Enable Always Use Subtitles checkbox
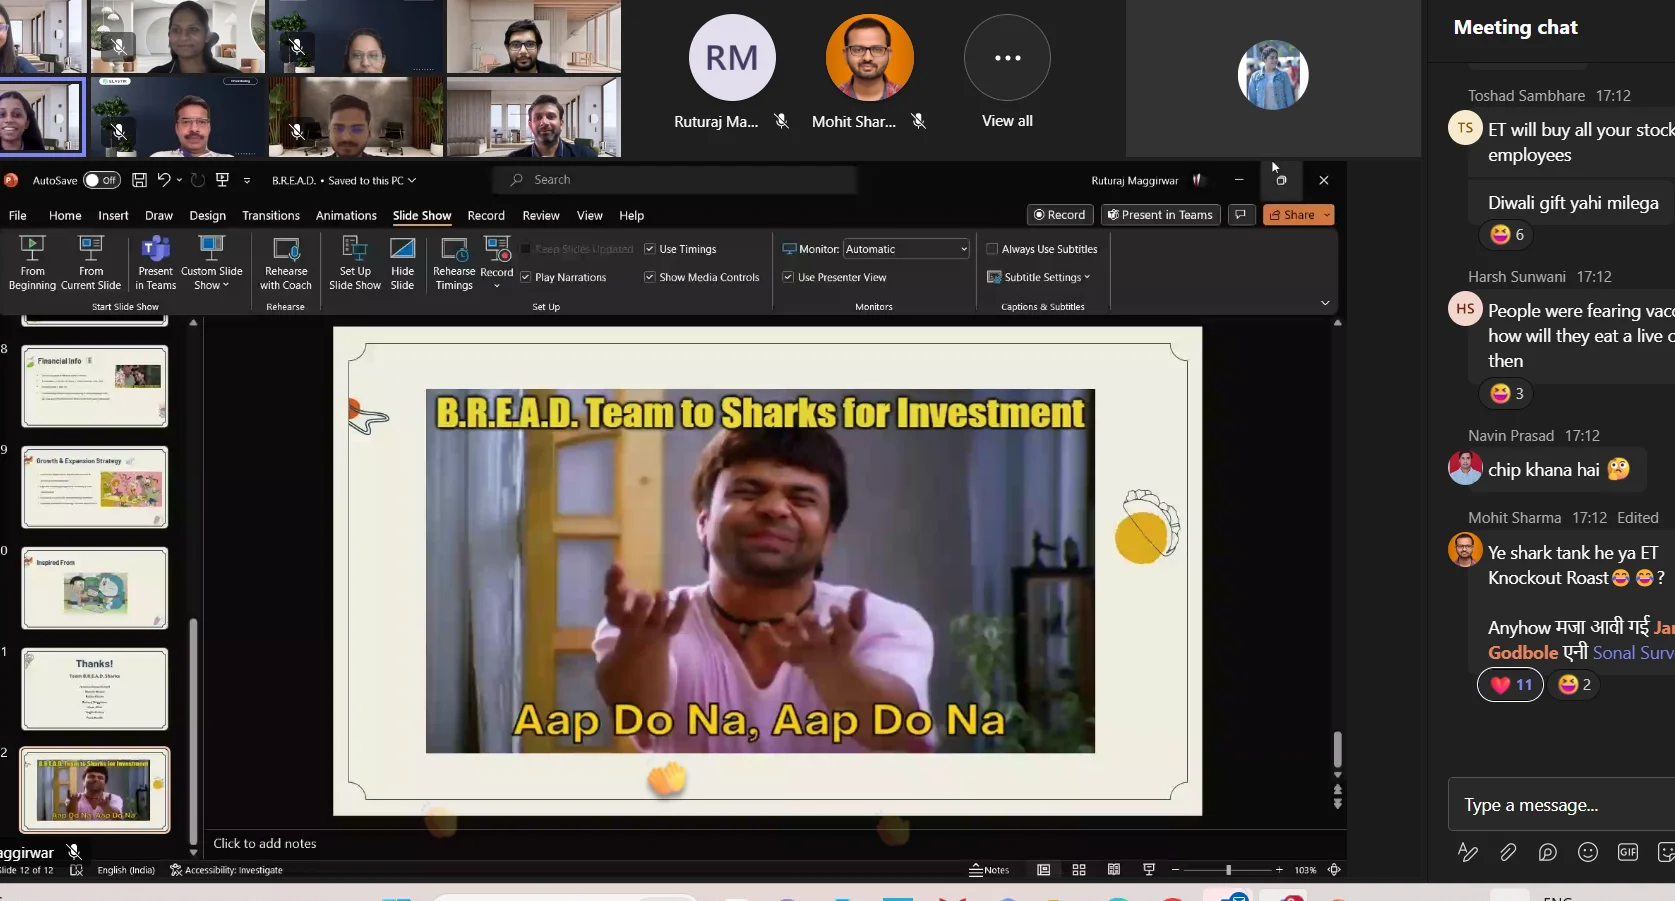1675x901 pixels. point(992,249)
